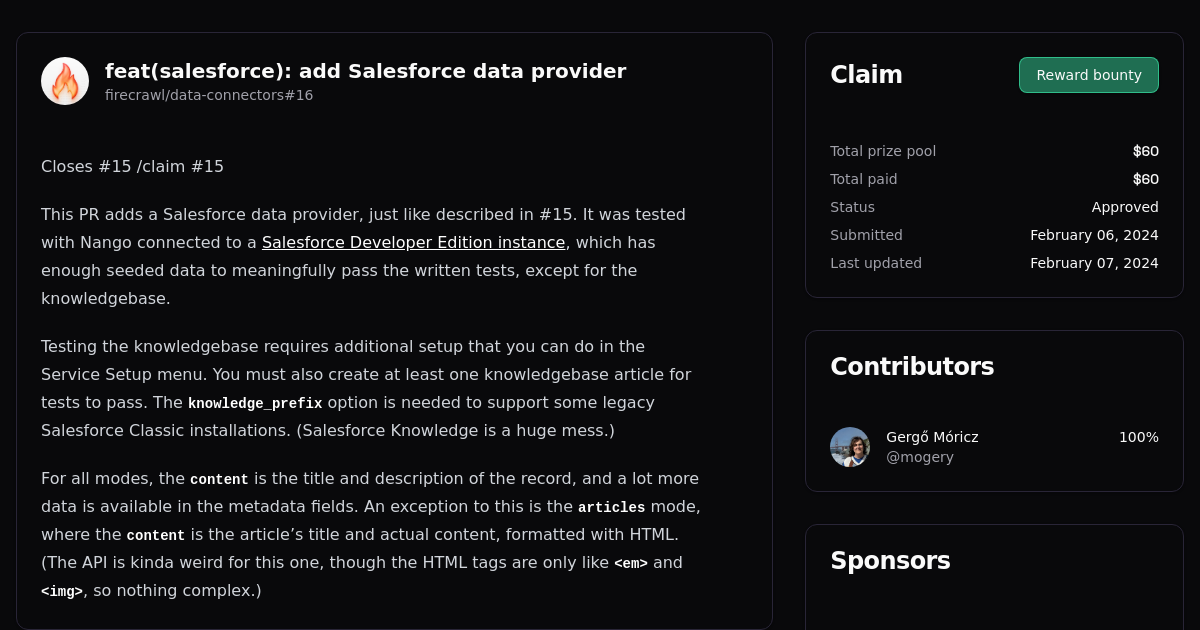Click the @mogery username
The width and height of the screenshot is (1200, 630).
pos(919,457)
